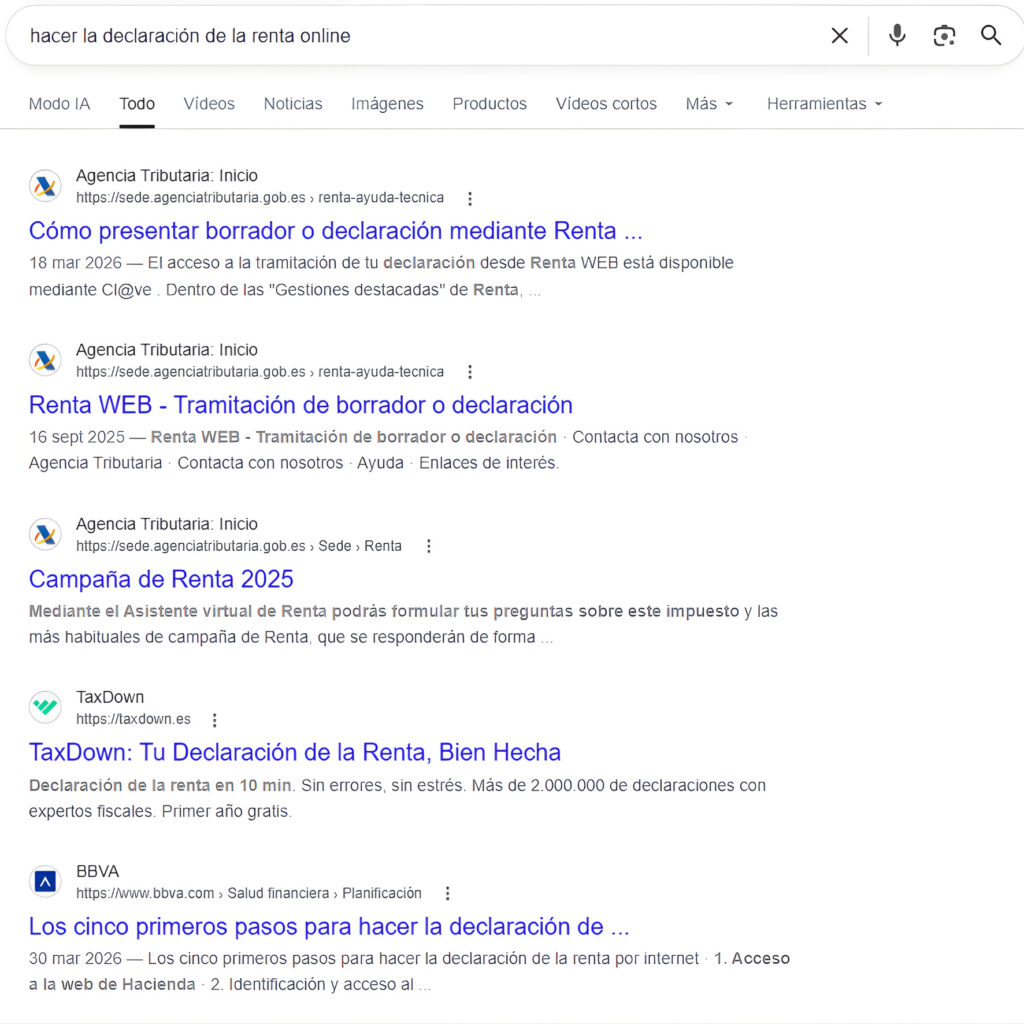This screenshot has width=1024, height=1024.
Task: Click the TaxDown favicon icon
Action: [x=45, y=707]
